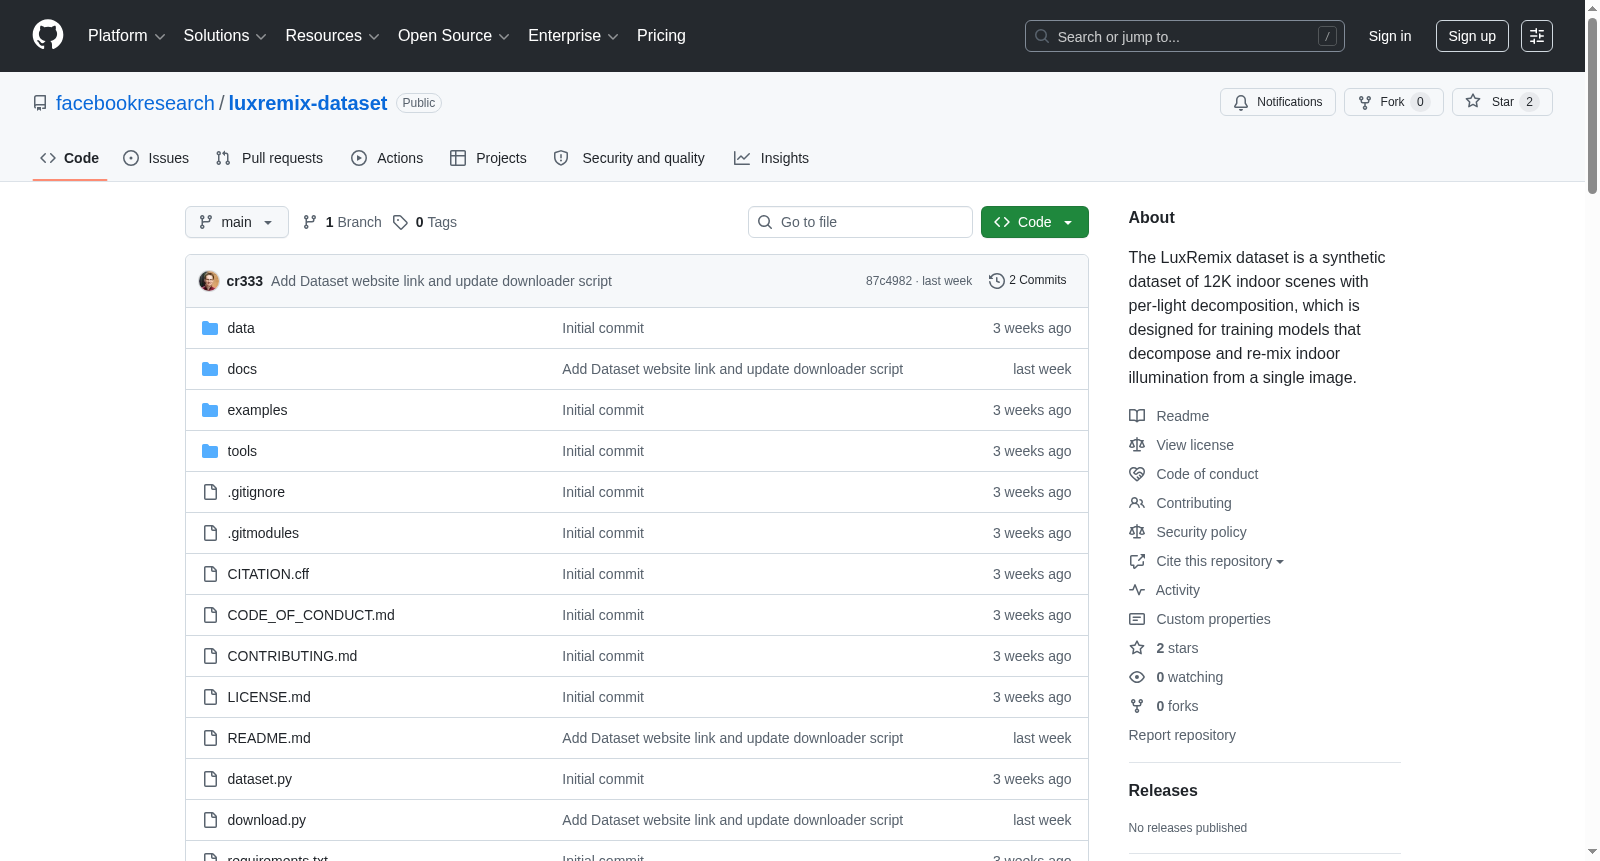This screenshot has width=1600, height=861.
Task: Open the .gitmodules file
Action: tap(263, 533)
